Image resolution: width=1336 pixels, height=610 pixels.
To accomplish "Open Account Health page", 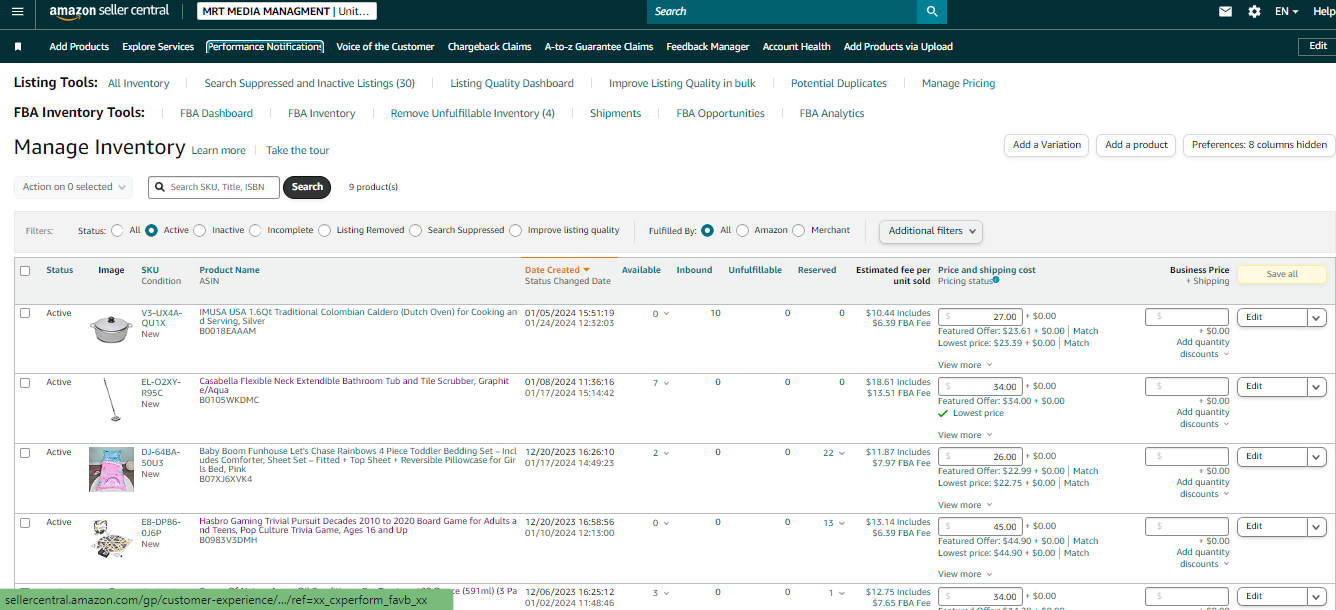I will point(796,46).
